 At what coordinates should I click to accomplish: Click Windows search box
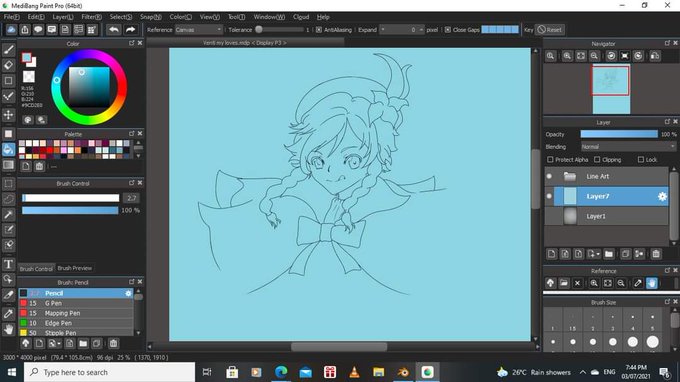click(109, 372)
